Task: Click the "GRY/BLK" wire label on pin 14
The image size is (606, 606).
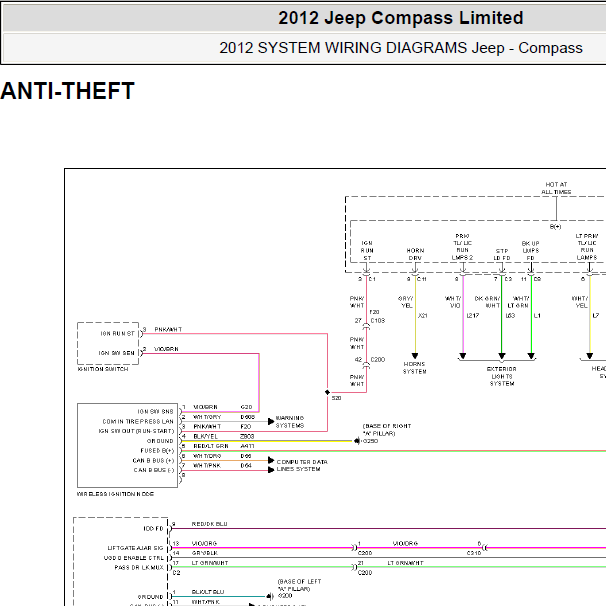Action: [205, 553]
